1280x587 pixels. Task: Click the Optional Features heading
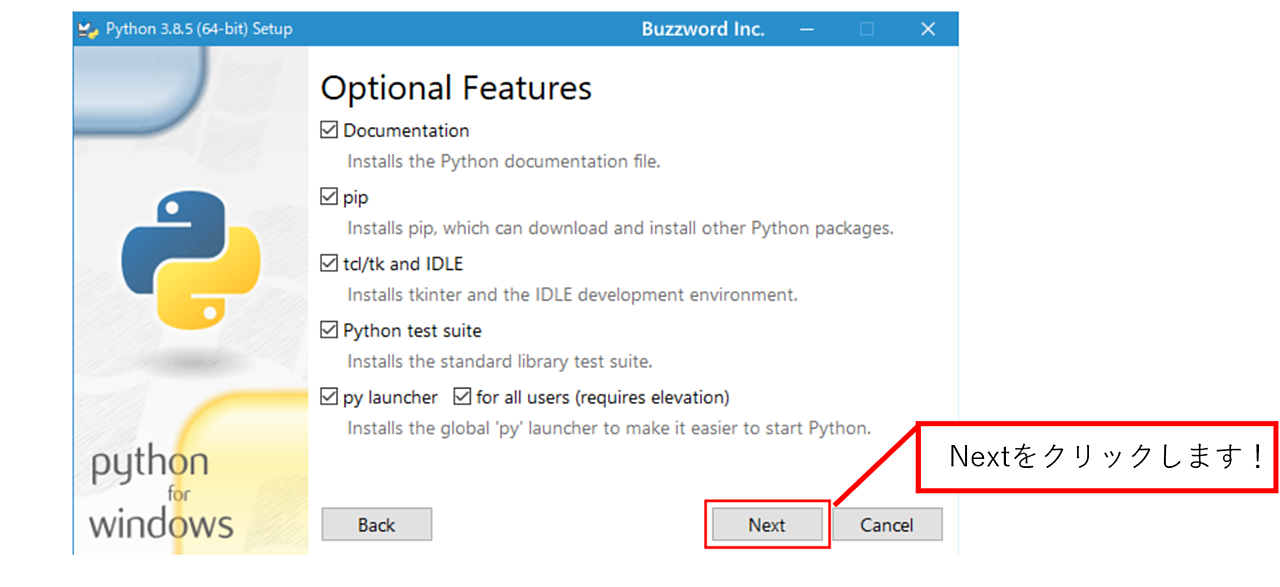coord(456,88)
